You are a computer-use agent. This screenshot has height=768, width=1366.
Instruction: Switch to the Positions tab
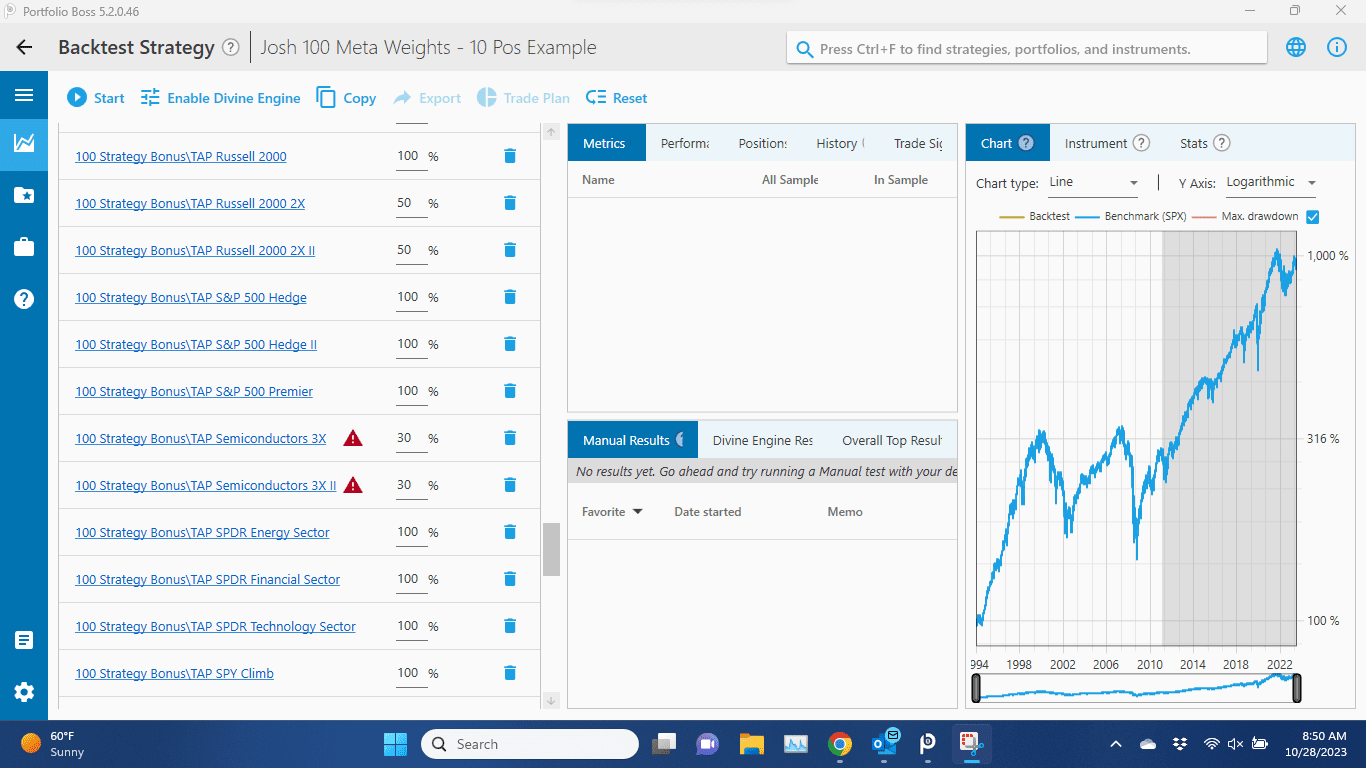point(763,143)
